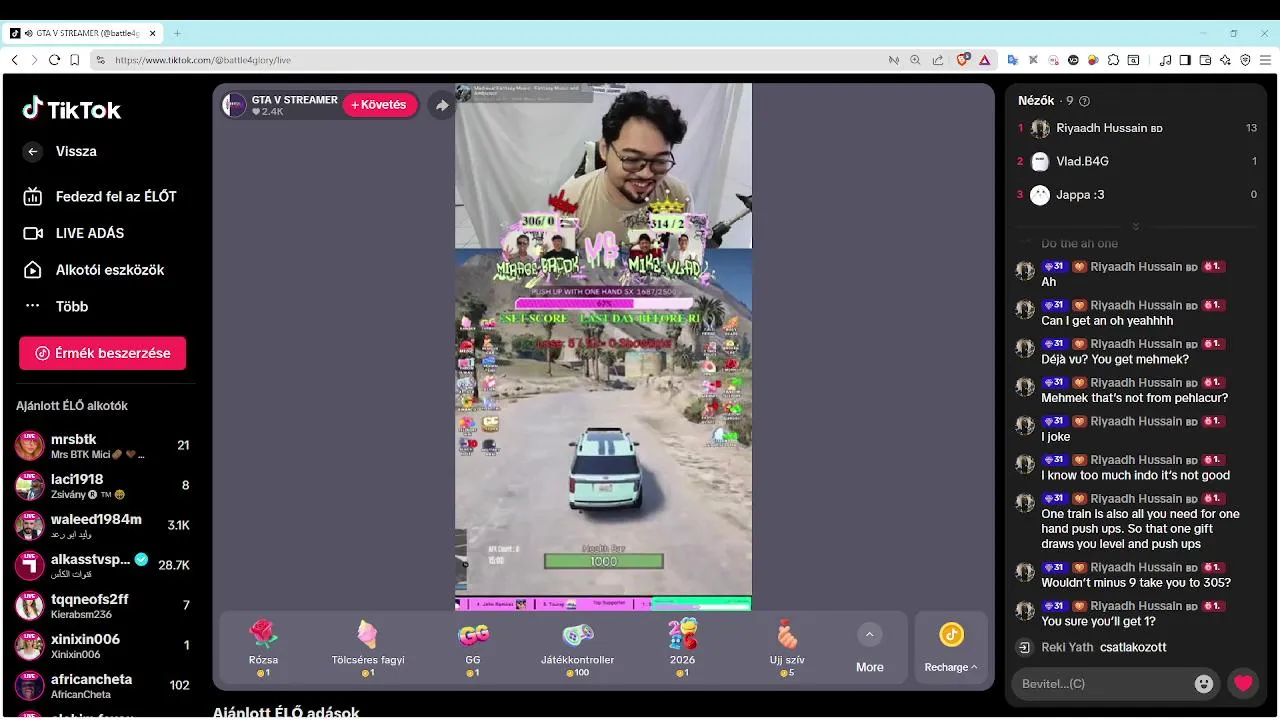Open the Brave VPN shield icon
The height and width of the screenshot is (720, 1280).
click(1245, 60)
